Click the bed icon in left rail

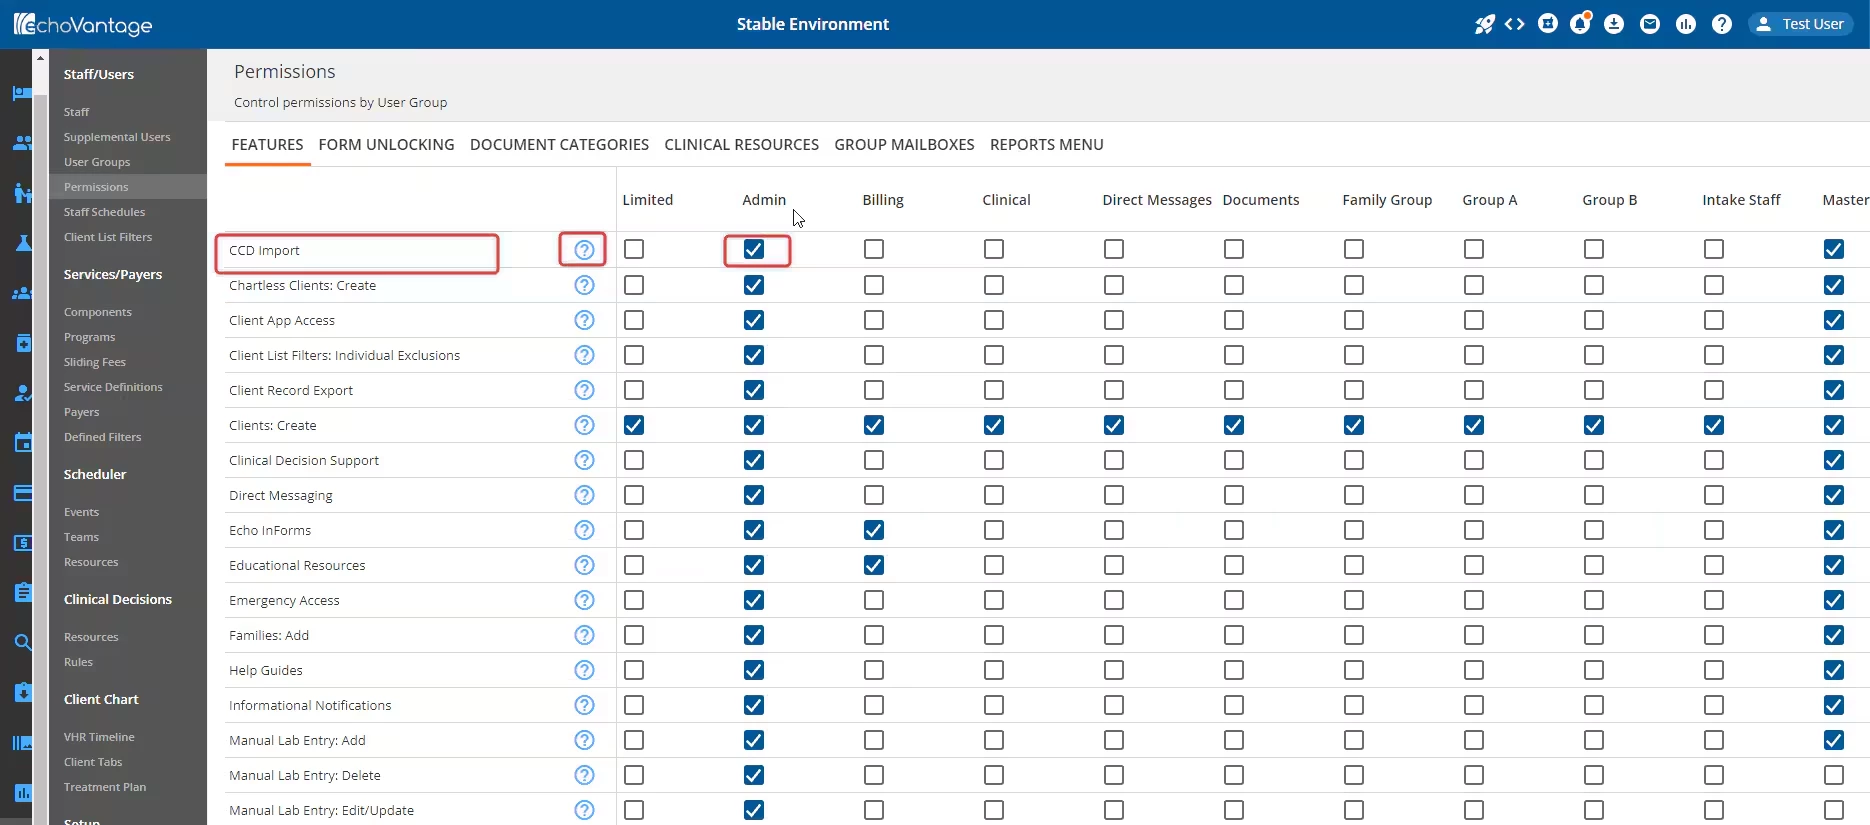[x=22, y=93]
